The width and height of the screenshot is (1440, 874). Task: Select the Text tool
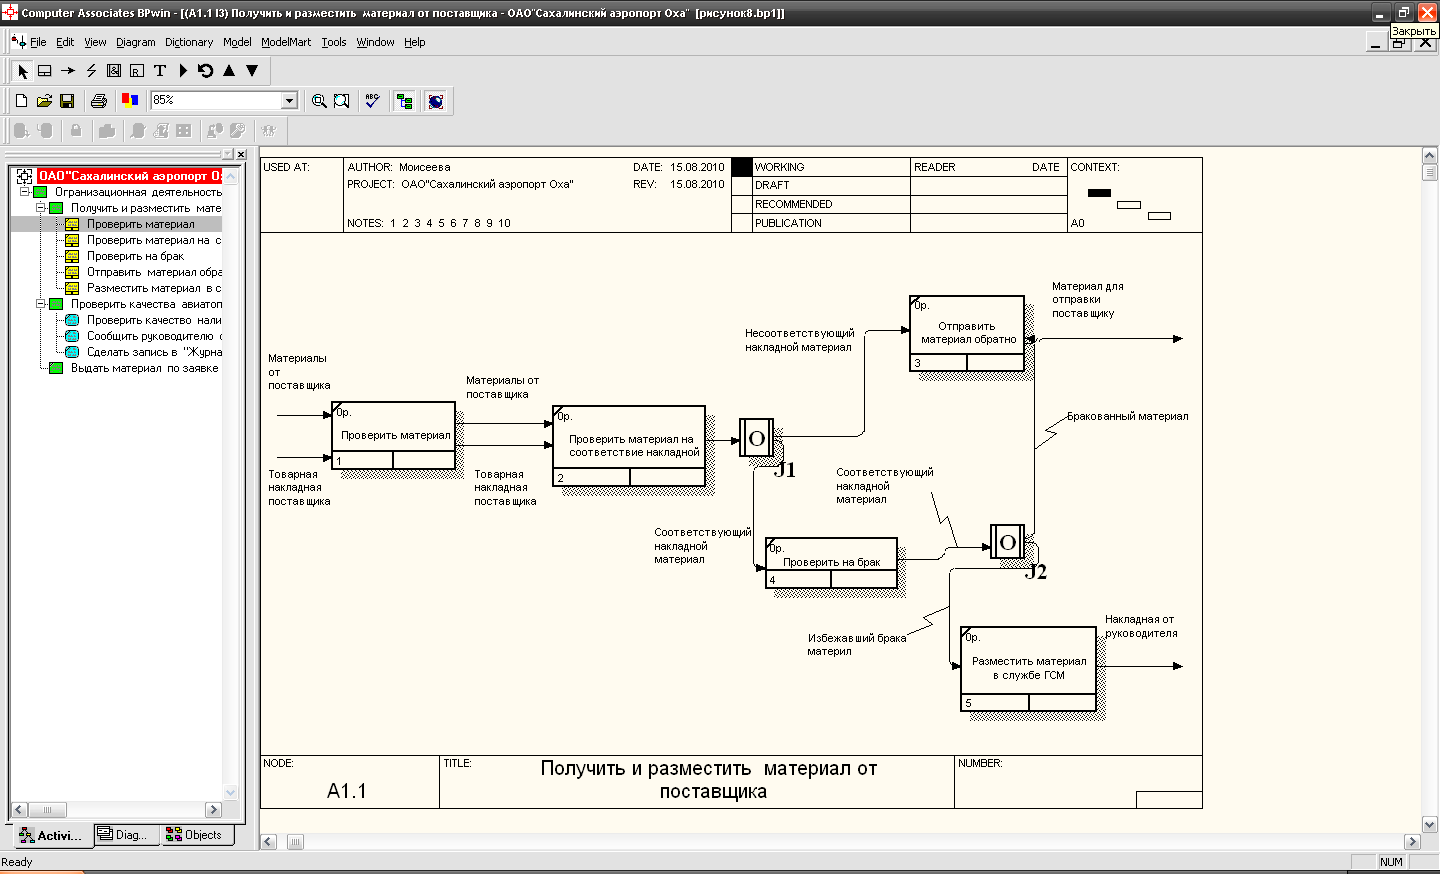(160, 71)
